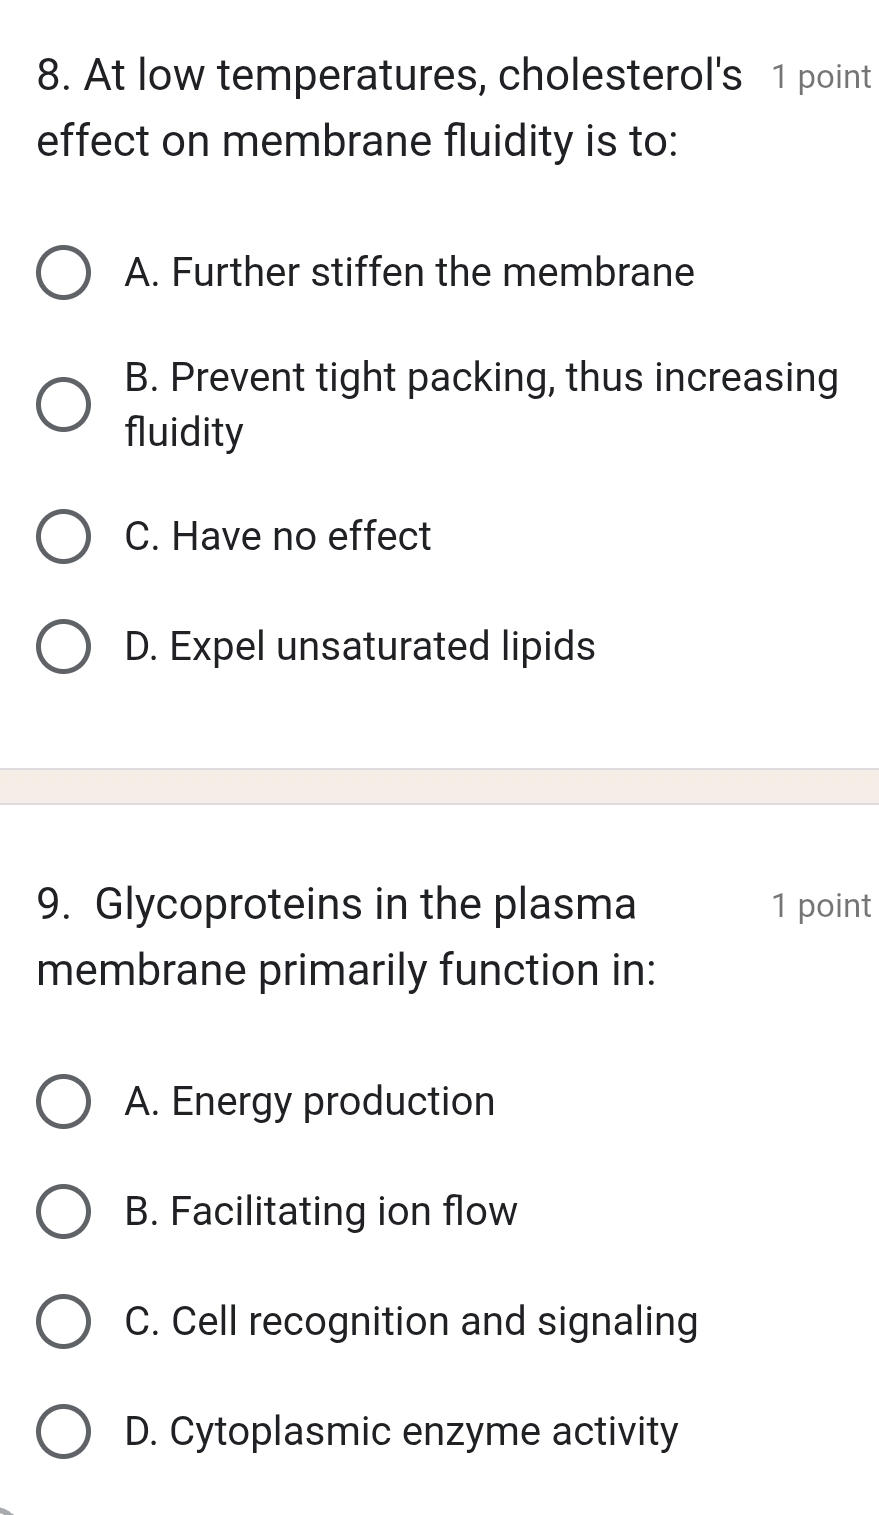
Task: Select the 'Have no effect' radio button
Action: pyautogui.click(x=63, y=537)
